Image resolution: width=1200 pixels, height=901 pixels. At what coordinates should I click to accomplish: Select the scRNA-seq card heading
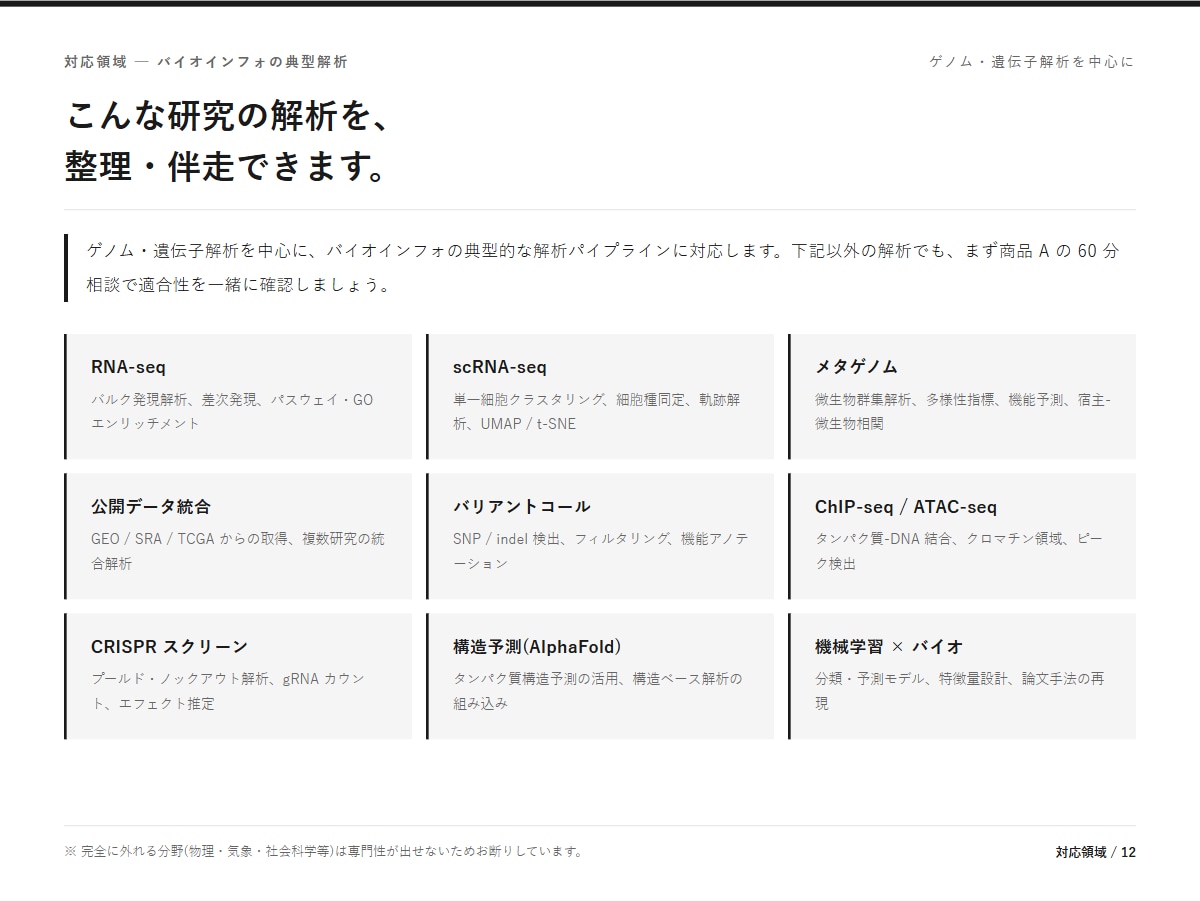[x=500, y=367]
